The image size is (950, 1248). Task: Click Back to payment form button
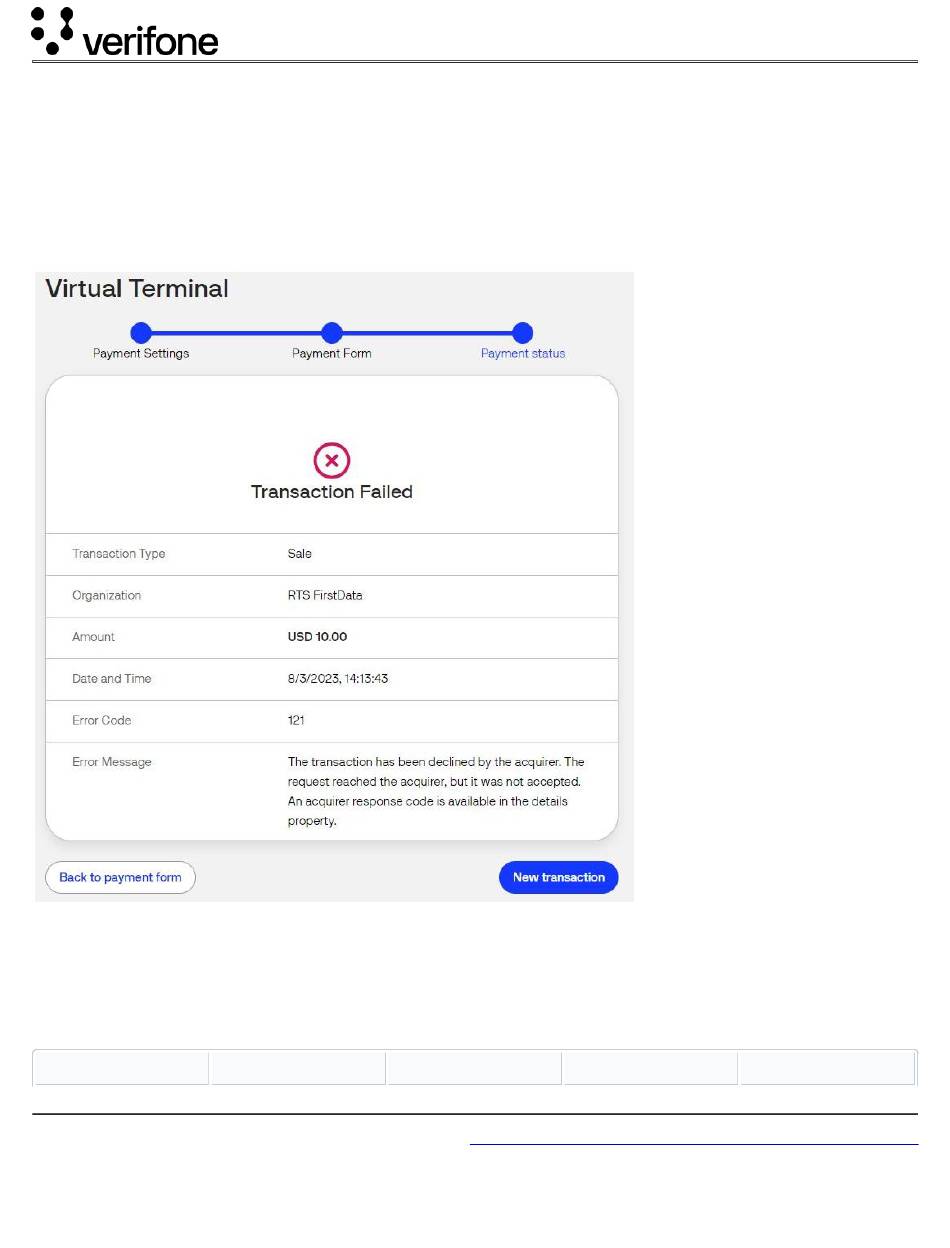(120, 877)
